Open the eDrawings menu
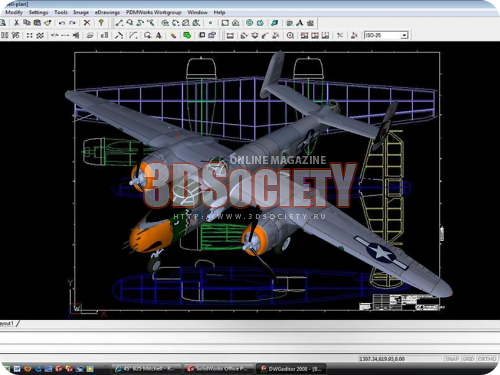Screen dimensions: 500x375 [107, 12]
